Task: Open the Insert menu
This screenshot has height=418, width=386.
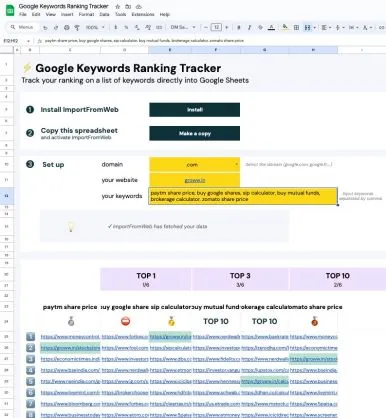Action: pyautogui.click(x=67, y=14)
